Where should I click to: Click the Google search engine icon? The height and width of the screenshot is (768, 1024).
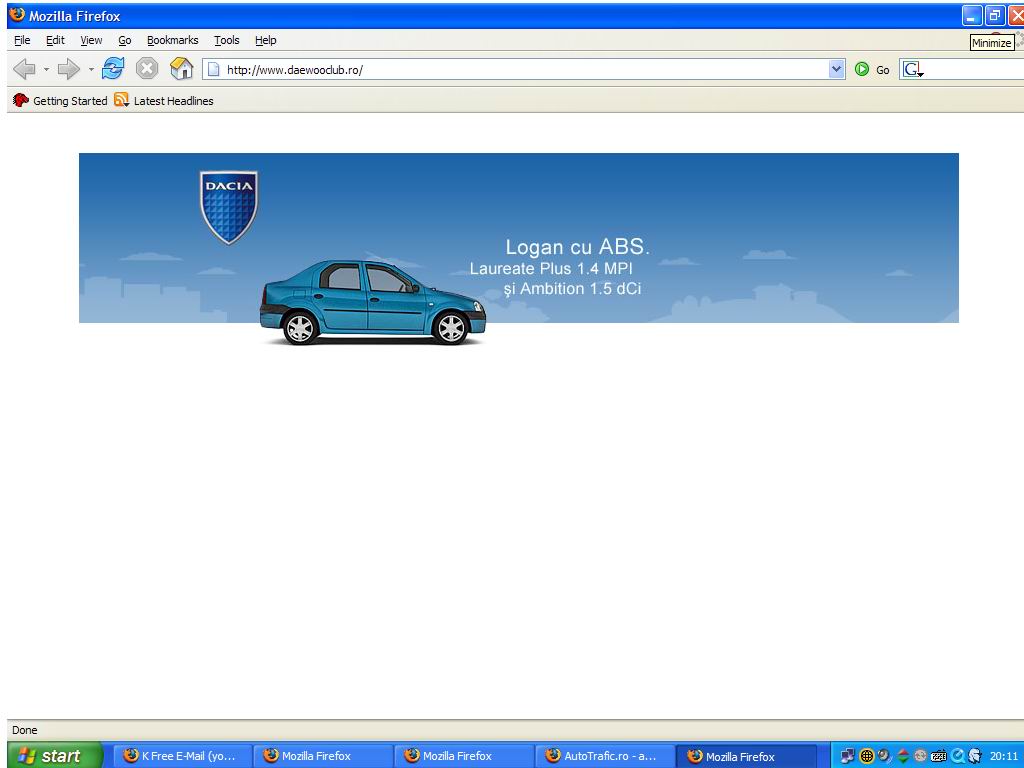(912, 69)
